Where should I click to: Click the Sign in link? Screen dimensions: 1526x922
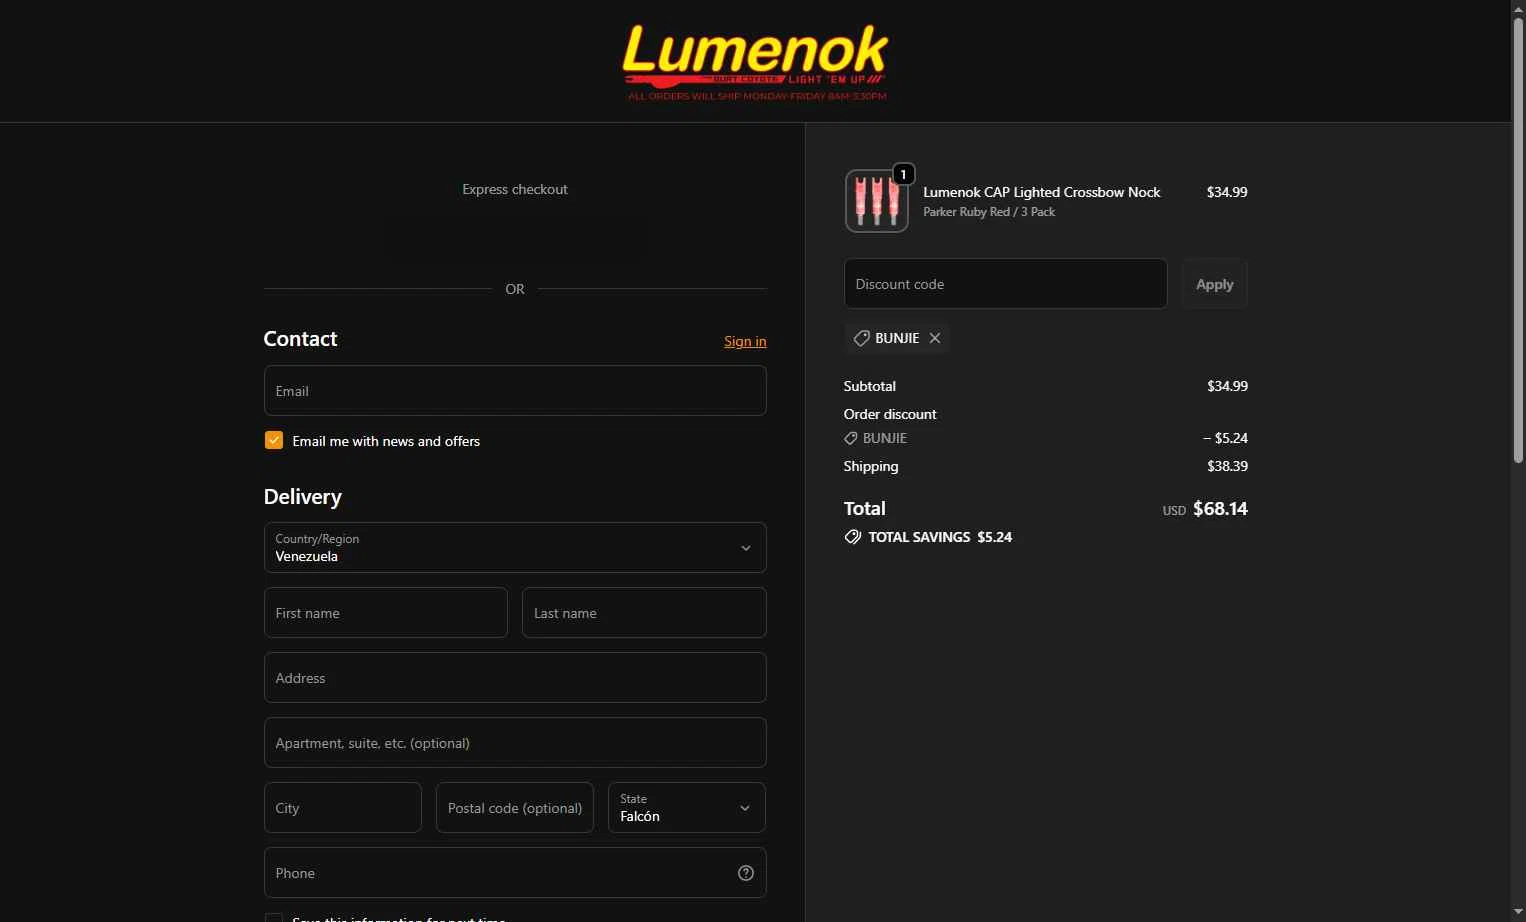745,341
